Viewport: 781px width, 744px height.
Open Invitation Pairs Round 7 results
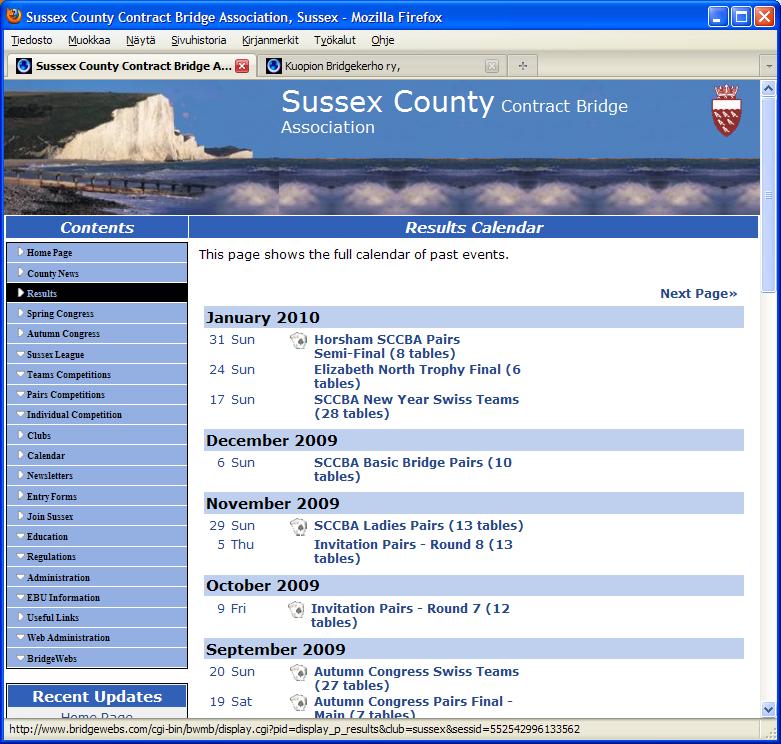click(410, 616)
